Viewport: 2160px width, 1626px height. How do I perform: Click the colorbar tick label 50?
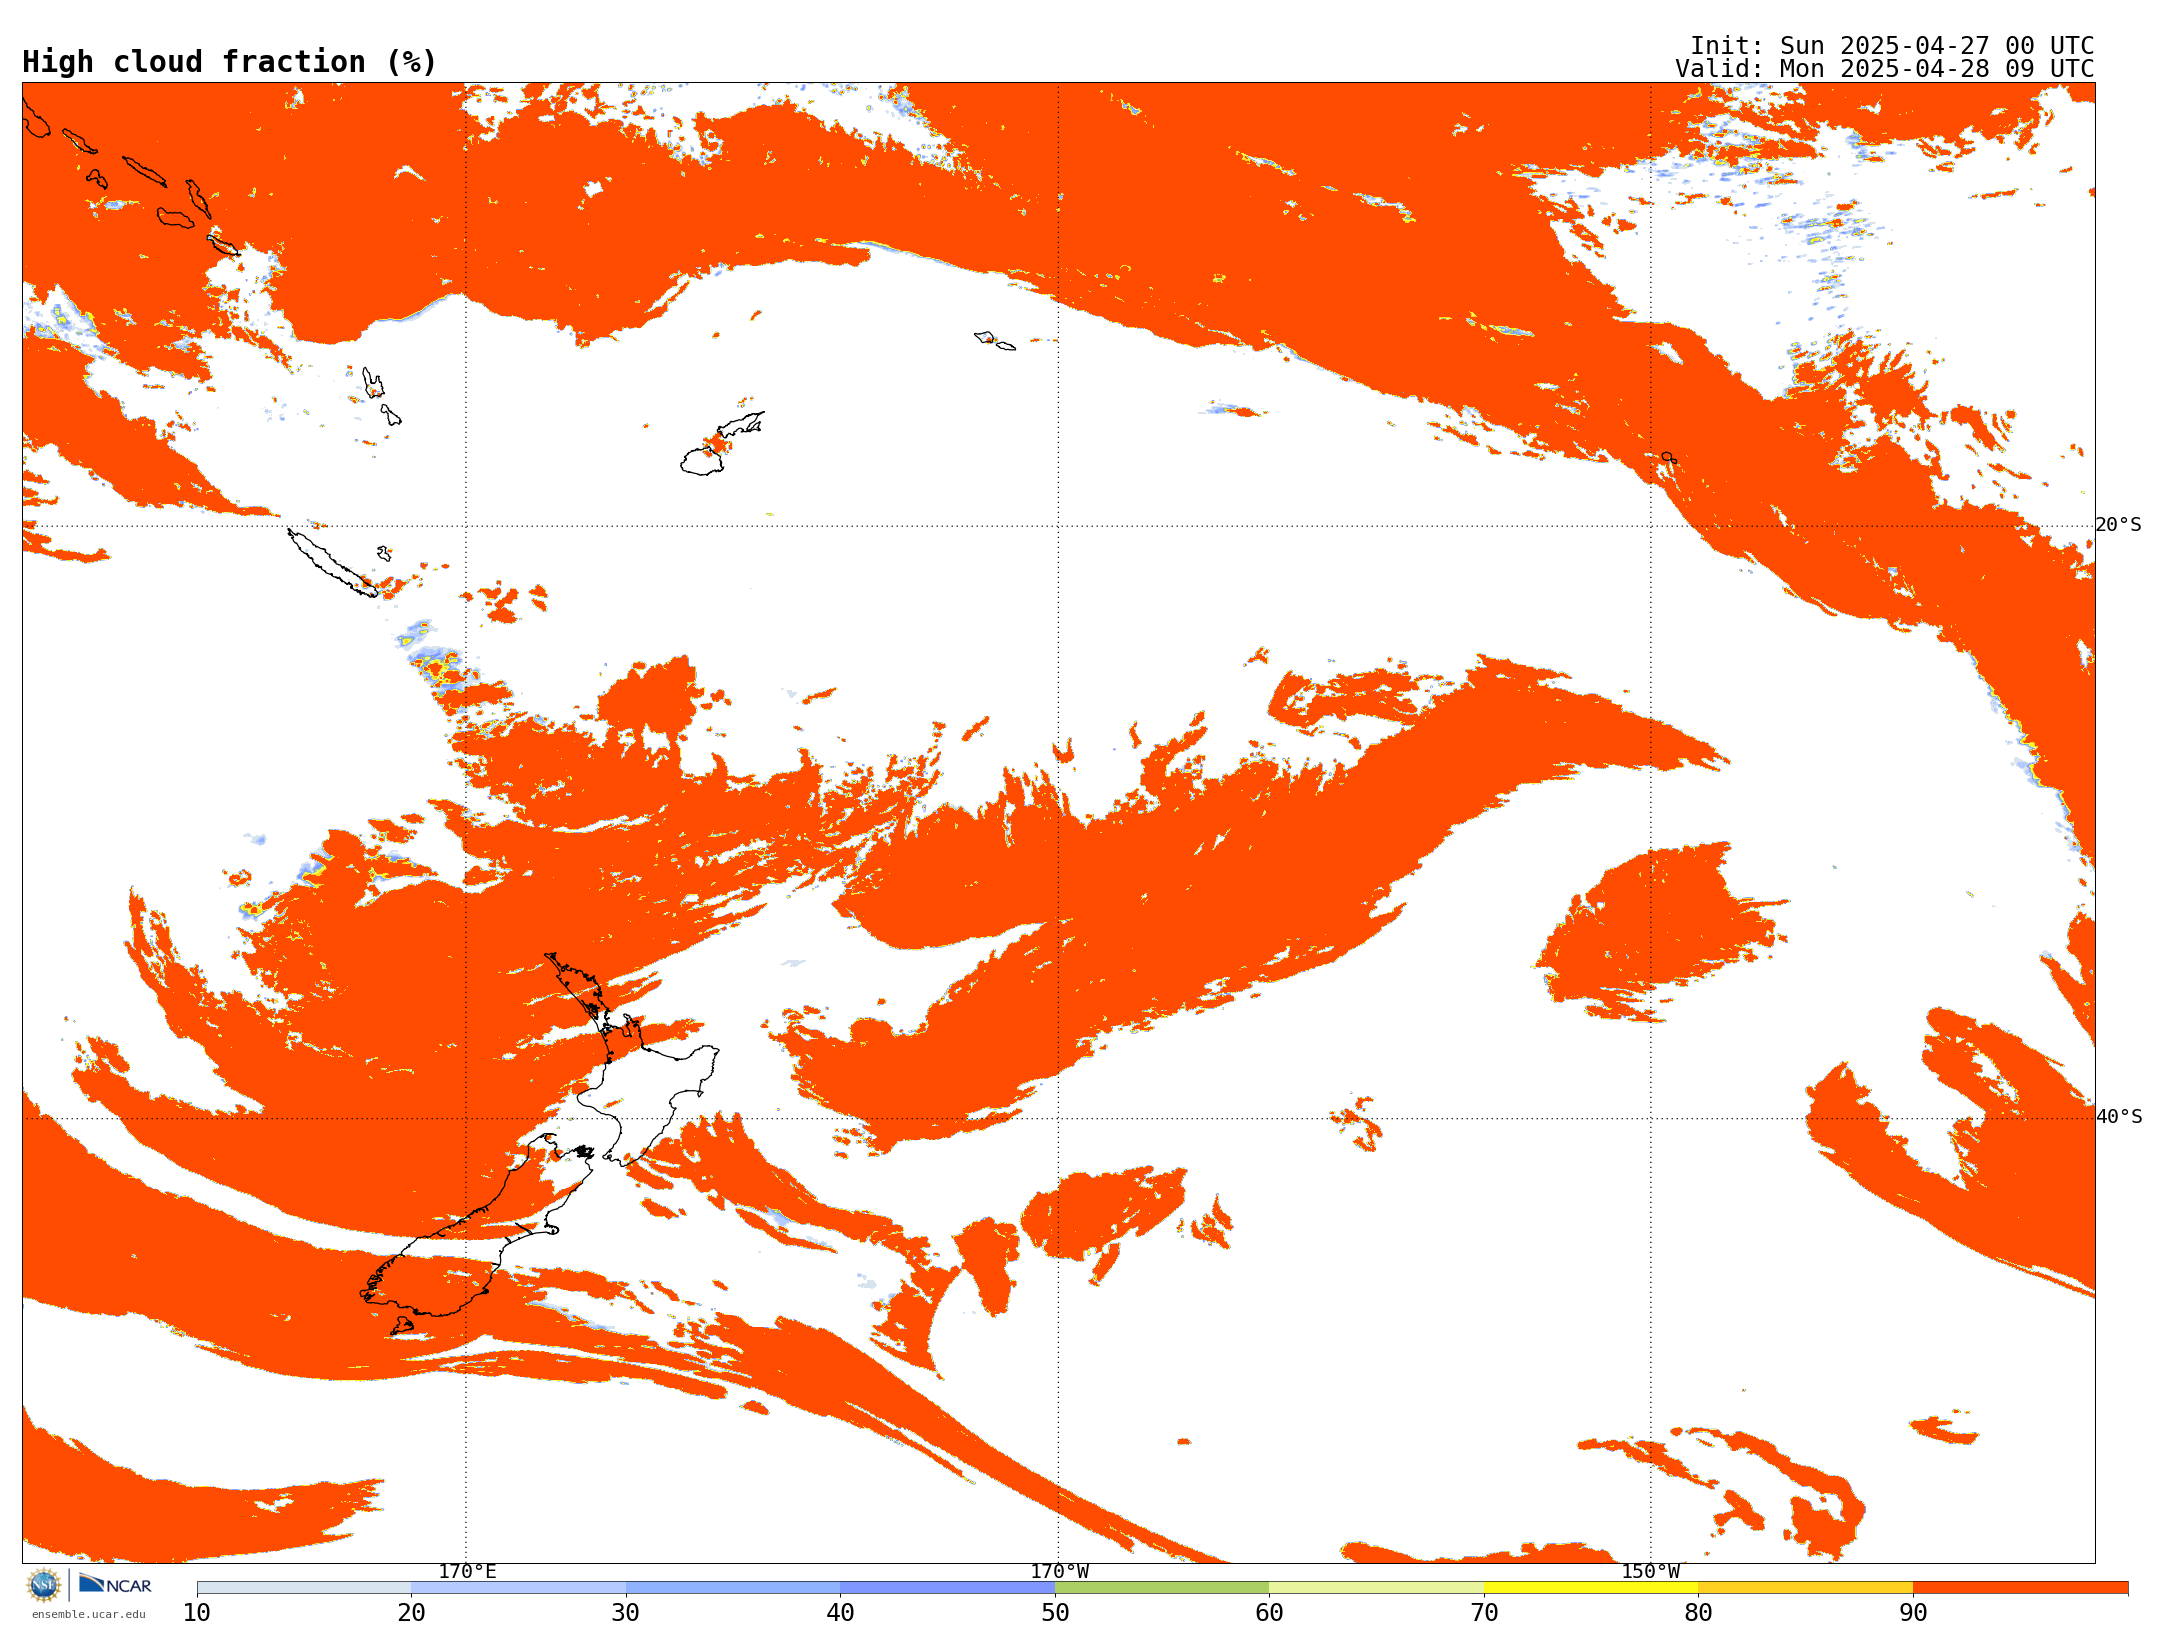[x=1055, y=1612]
